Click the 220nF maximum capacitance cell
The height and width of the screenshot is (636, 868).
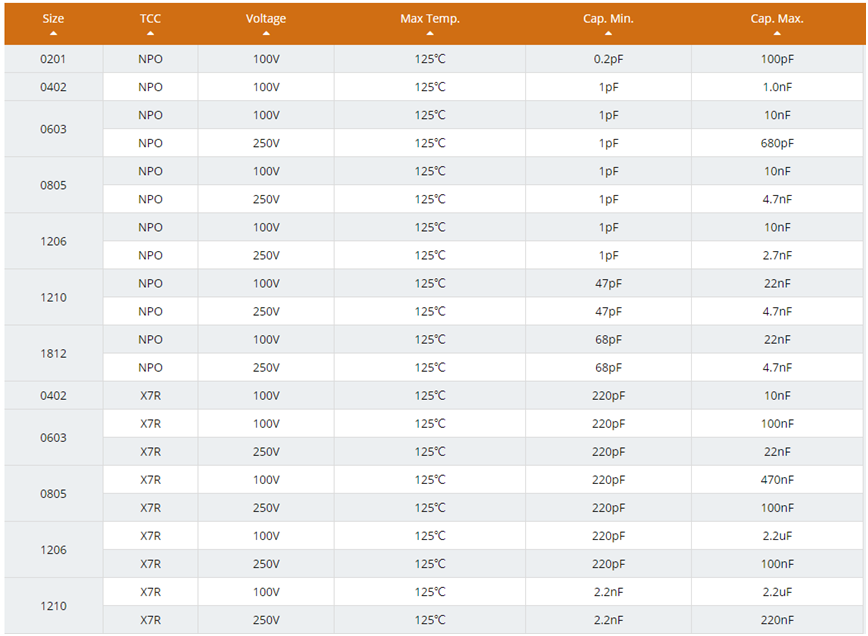(777, 619)
